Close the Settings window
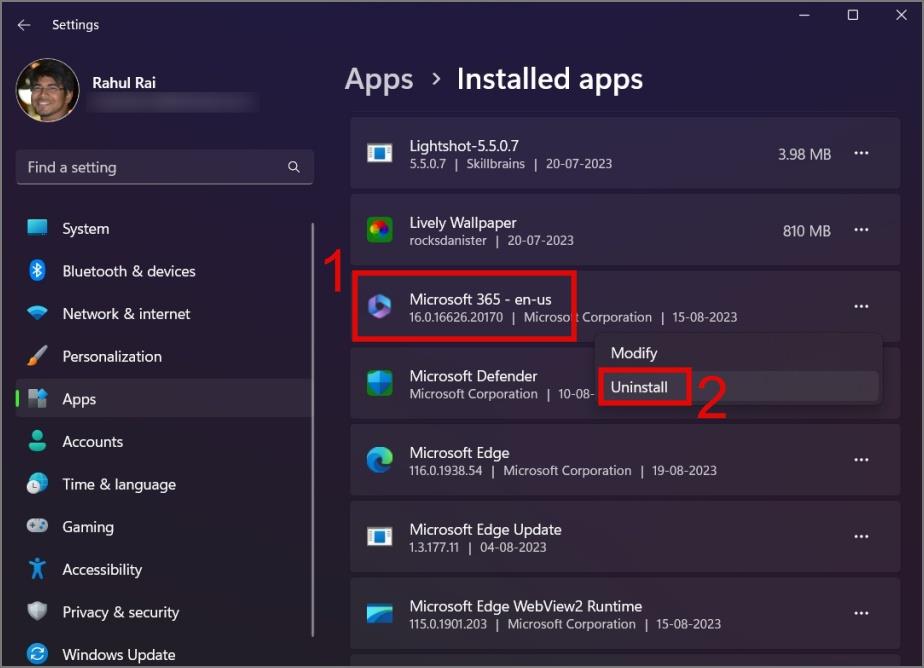The image size is (924, 668). 901,15
